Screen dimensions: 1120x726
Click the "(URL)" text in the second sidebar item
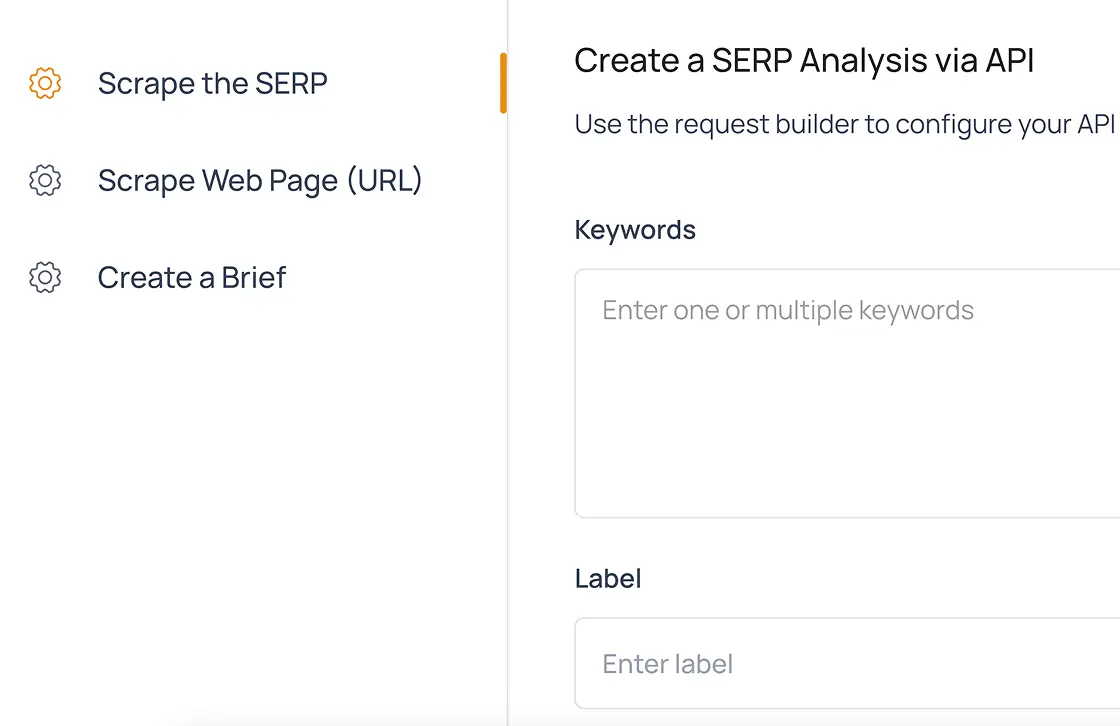click(384, 180)
